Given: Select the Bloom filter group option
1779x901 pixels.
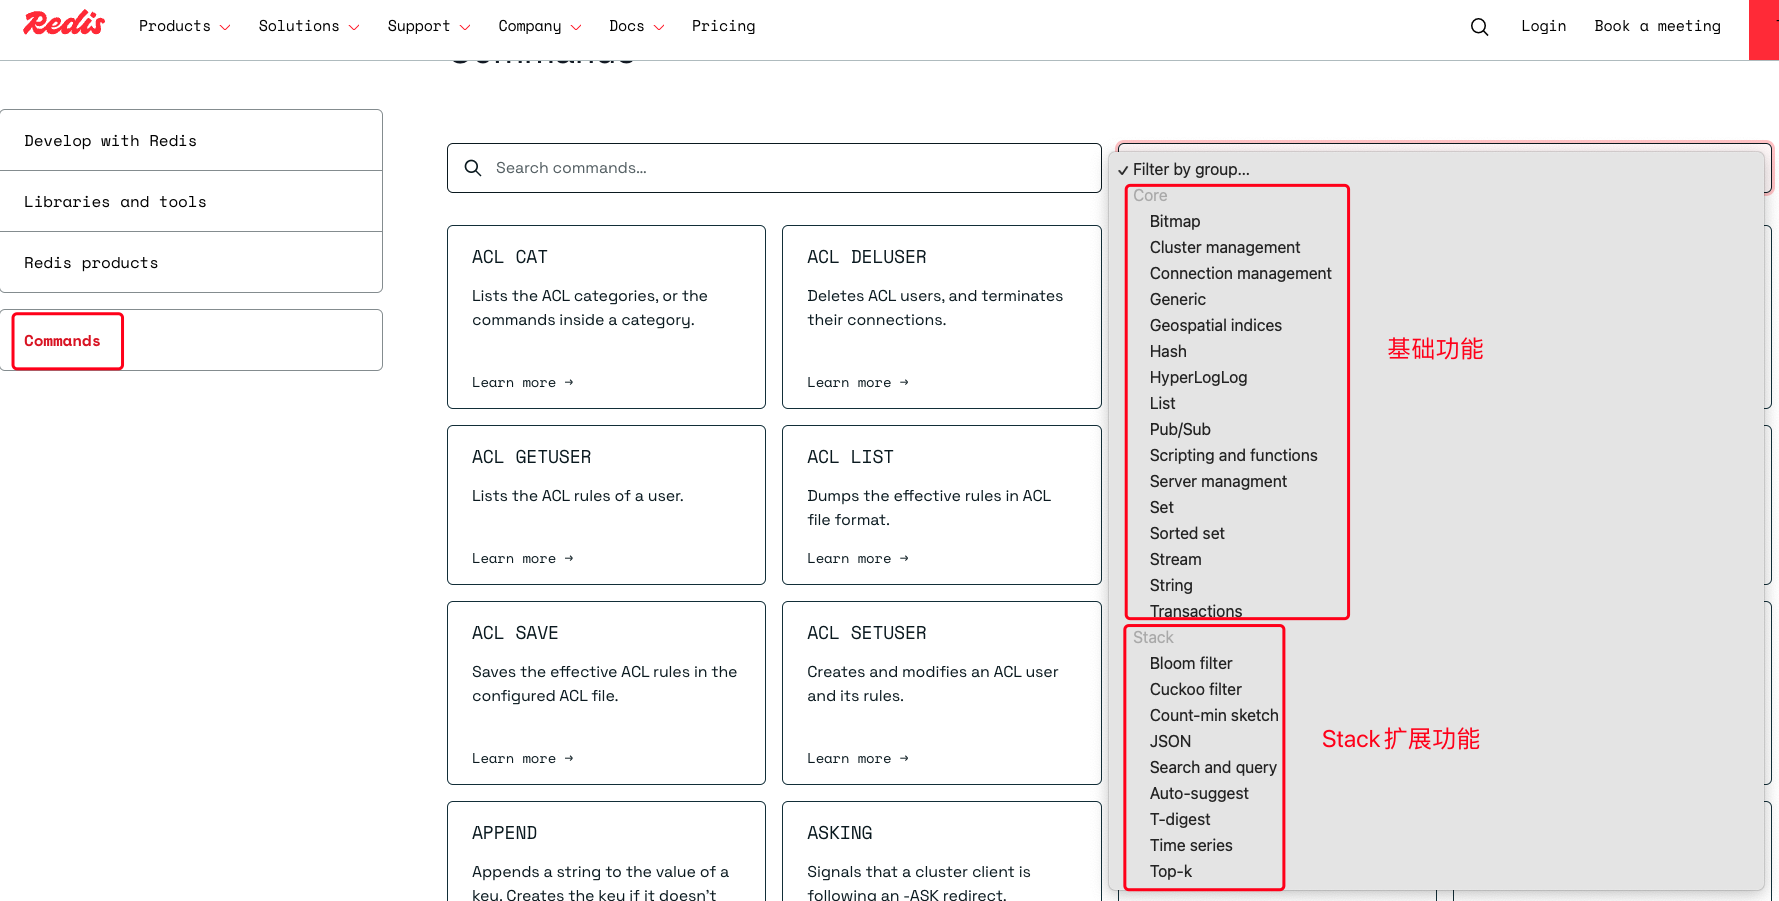Looking at the screenshot, I should 1191,662.
